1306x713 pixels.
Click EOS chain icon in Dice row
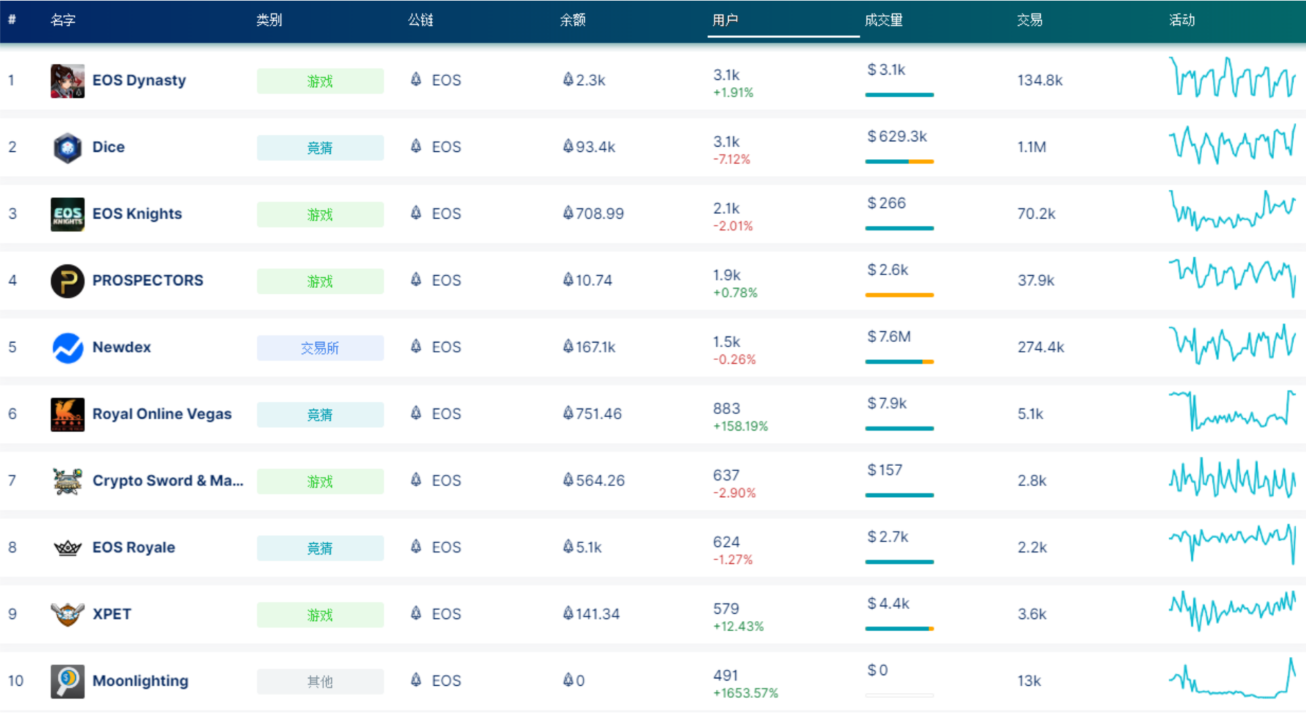pos(416,146)
